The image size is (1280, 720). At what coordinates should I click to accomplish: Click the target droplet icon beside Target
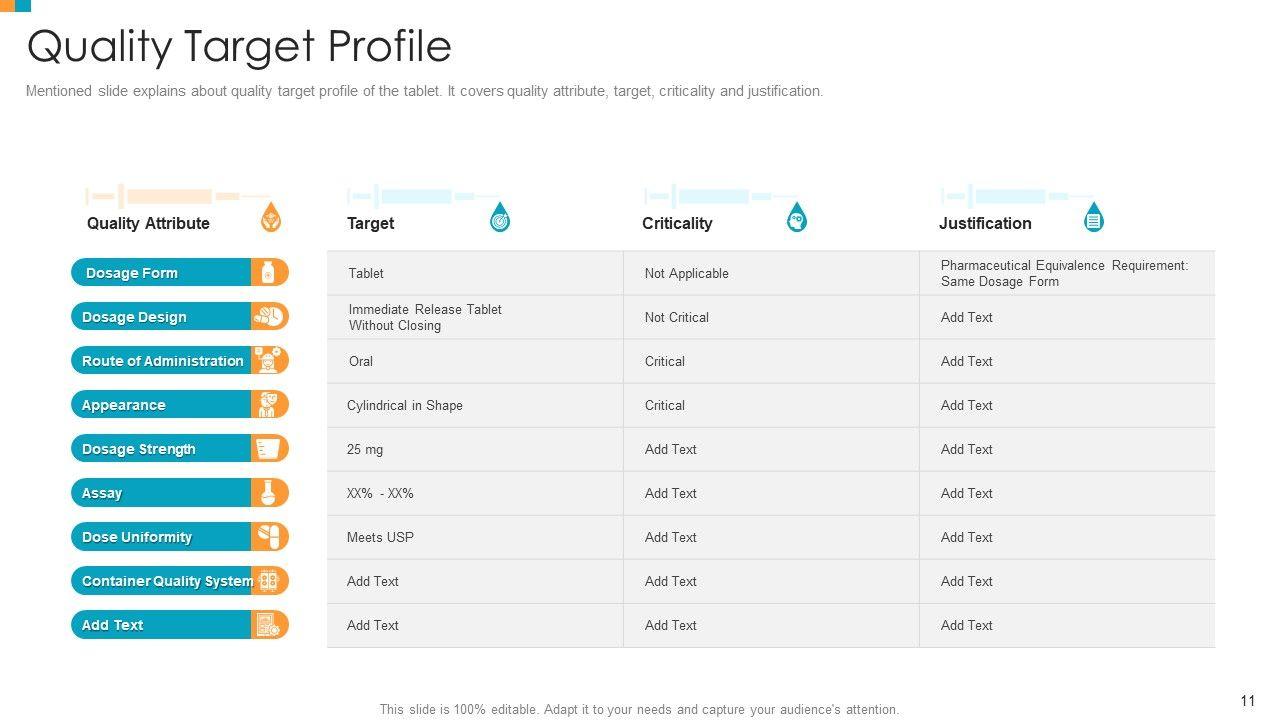pos(500,218)
